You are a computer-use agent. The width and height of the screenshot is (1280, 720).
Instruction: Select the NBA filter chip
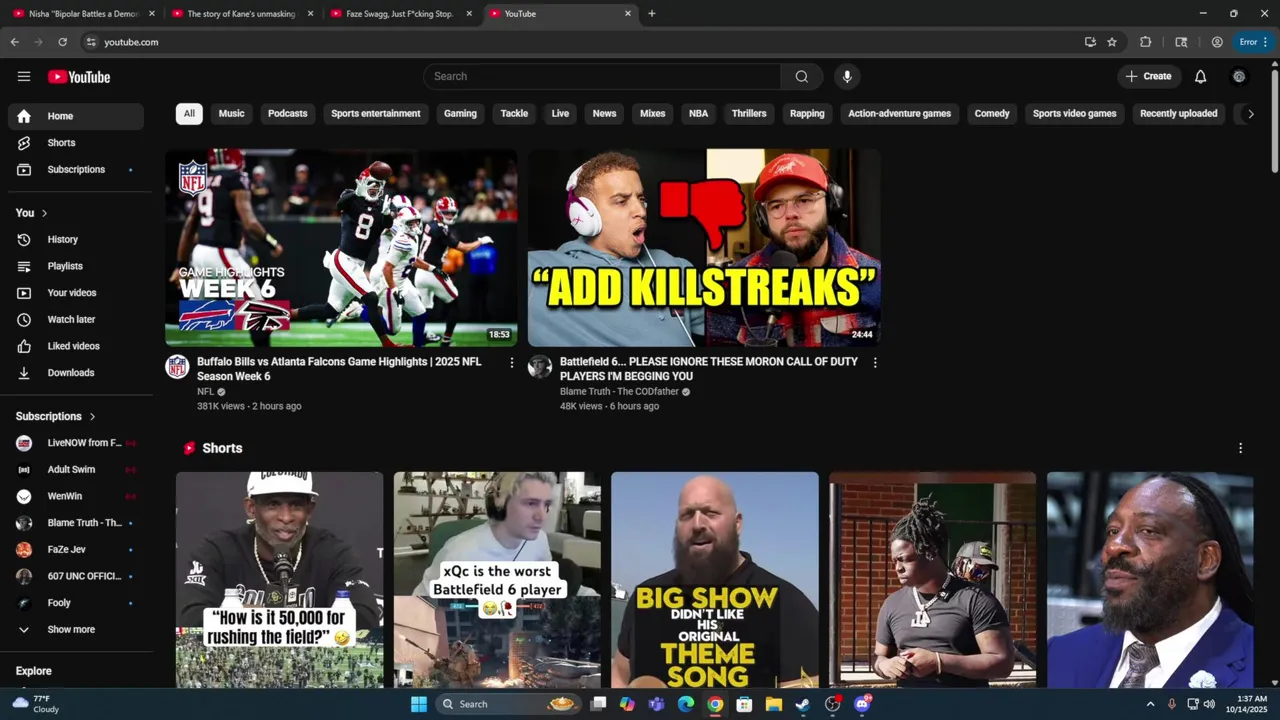[x=699, y=114]
